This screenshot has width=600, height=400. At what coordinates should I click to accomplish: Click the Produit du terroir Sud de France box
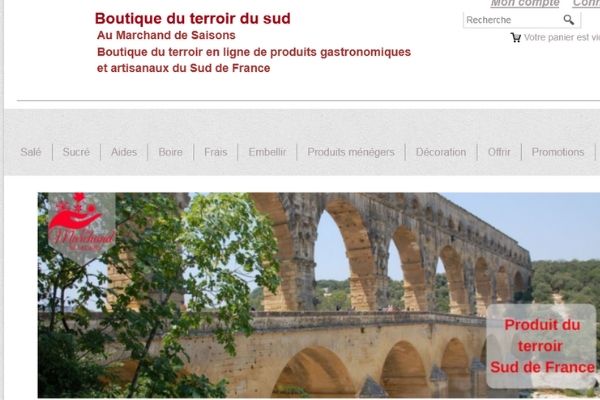pyautogui.click(x=541, y=346)
